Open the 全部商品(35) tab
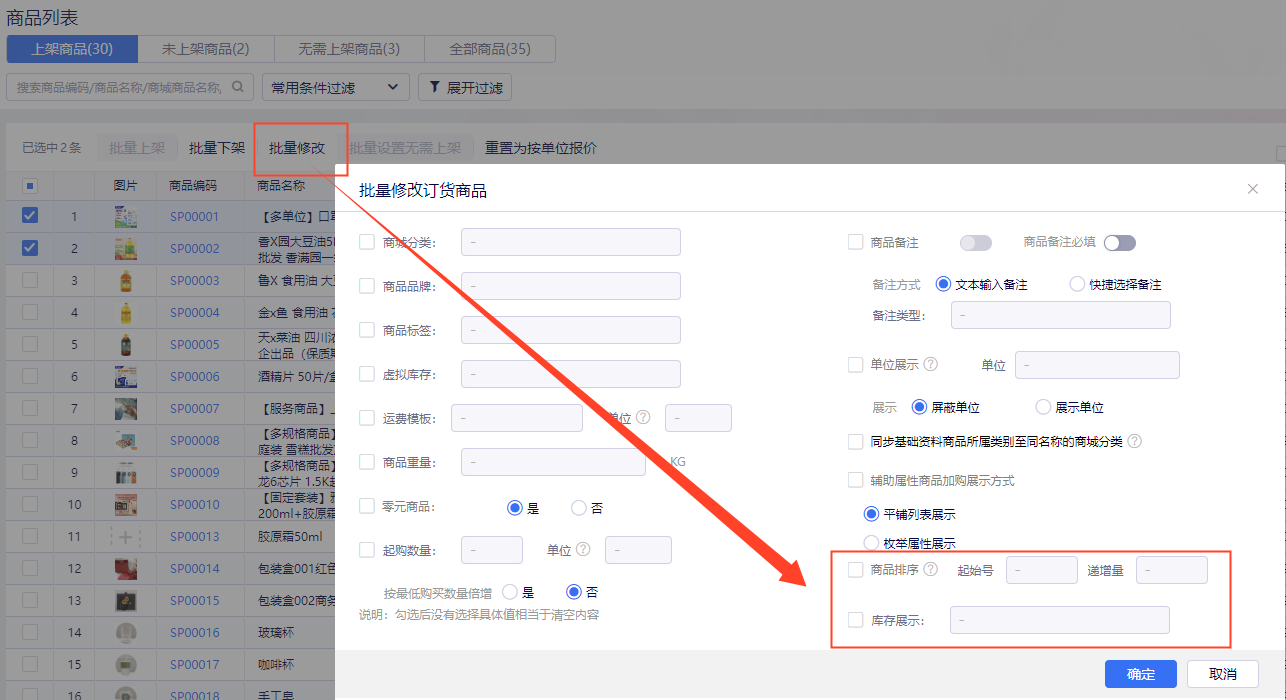 click(490, 49)
